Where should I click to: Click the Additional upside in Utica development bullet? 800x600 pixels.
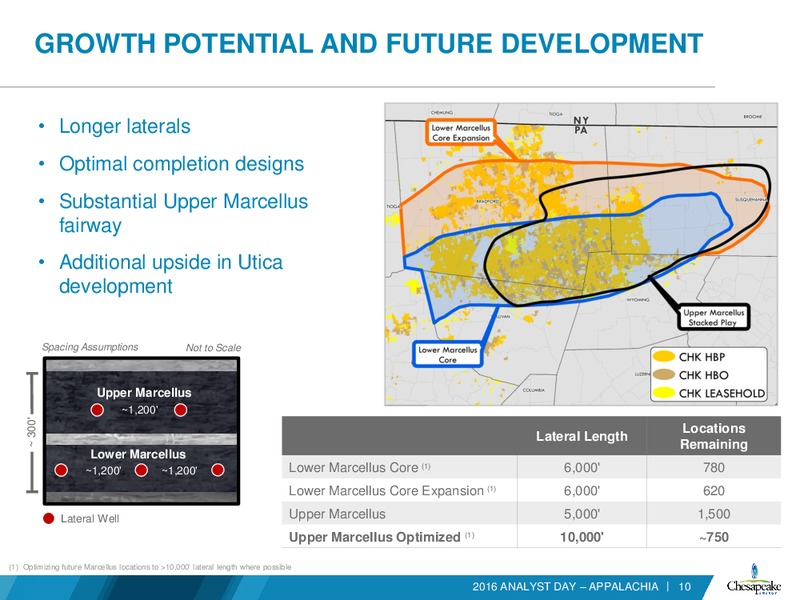(170, 274)
